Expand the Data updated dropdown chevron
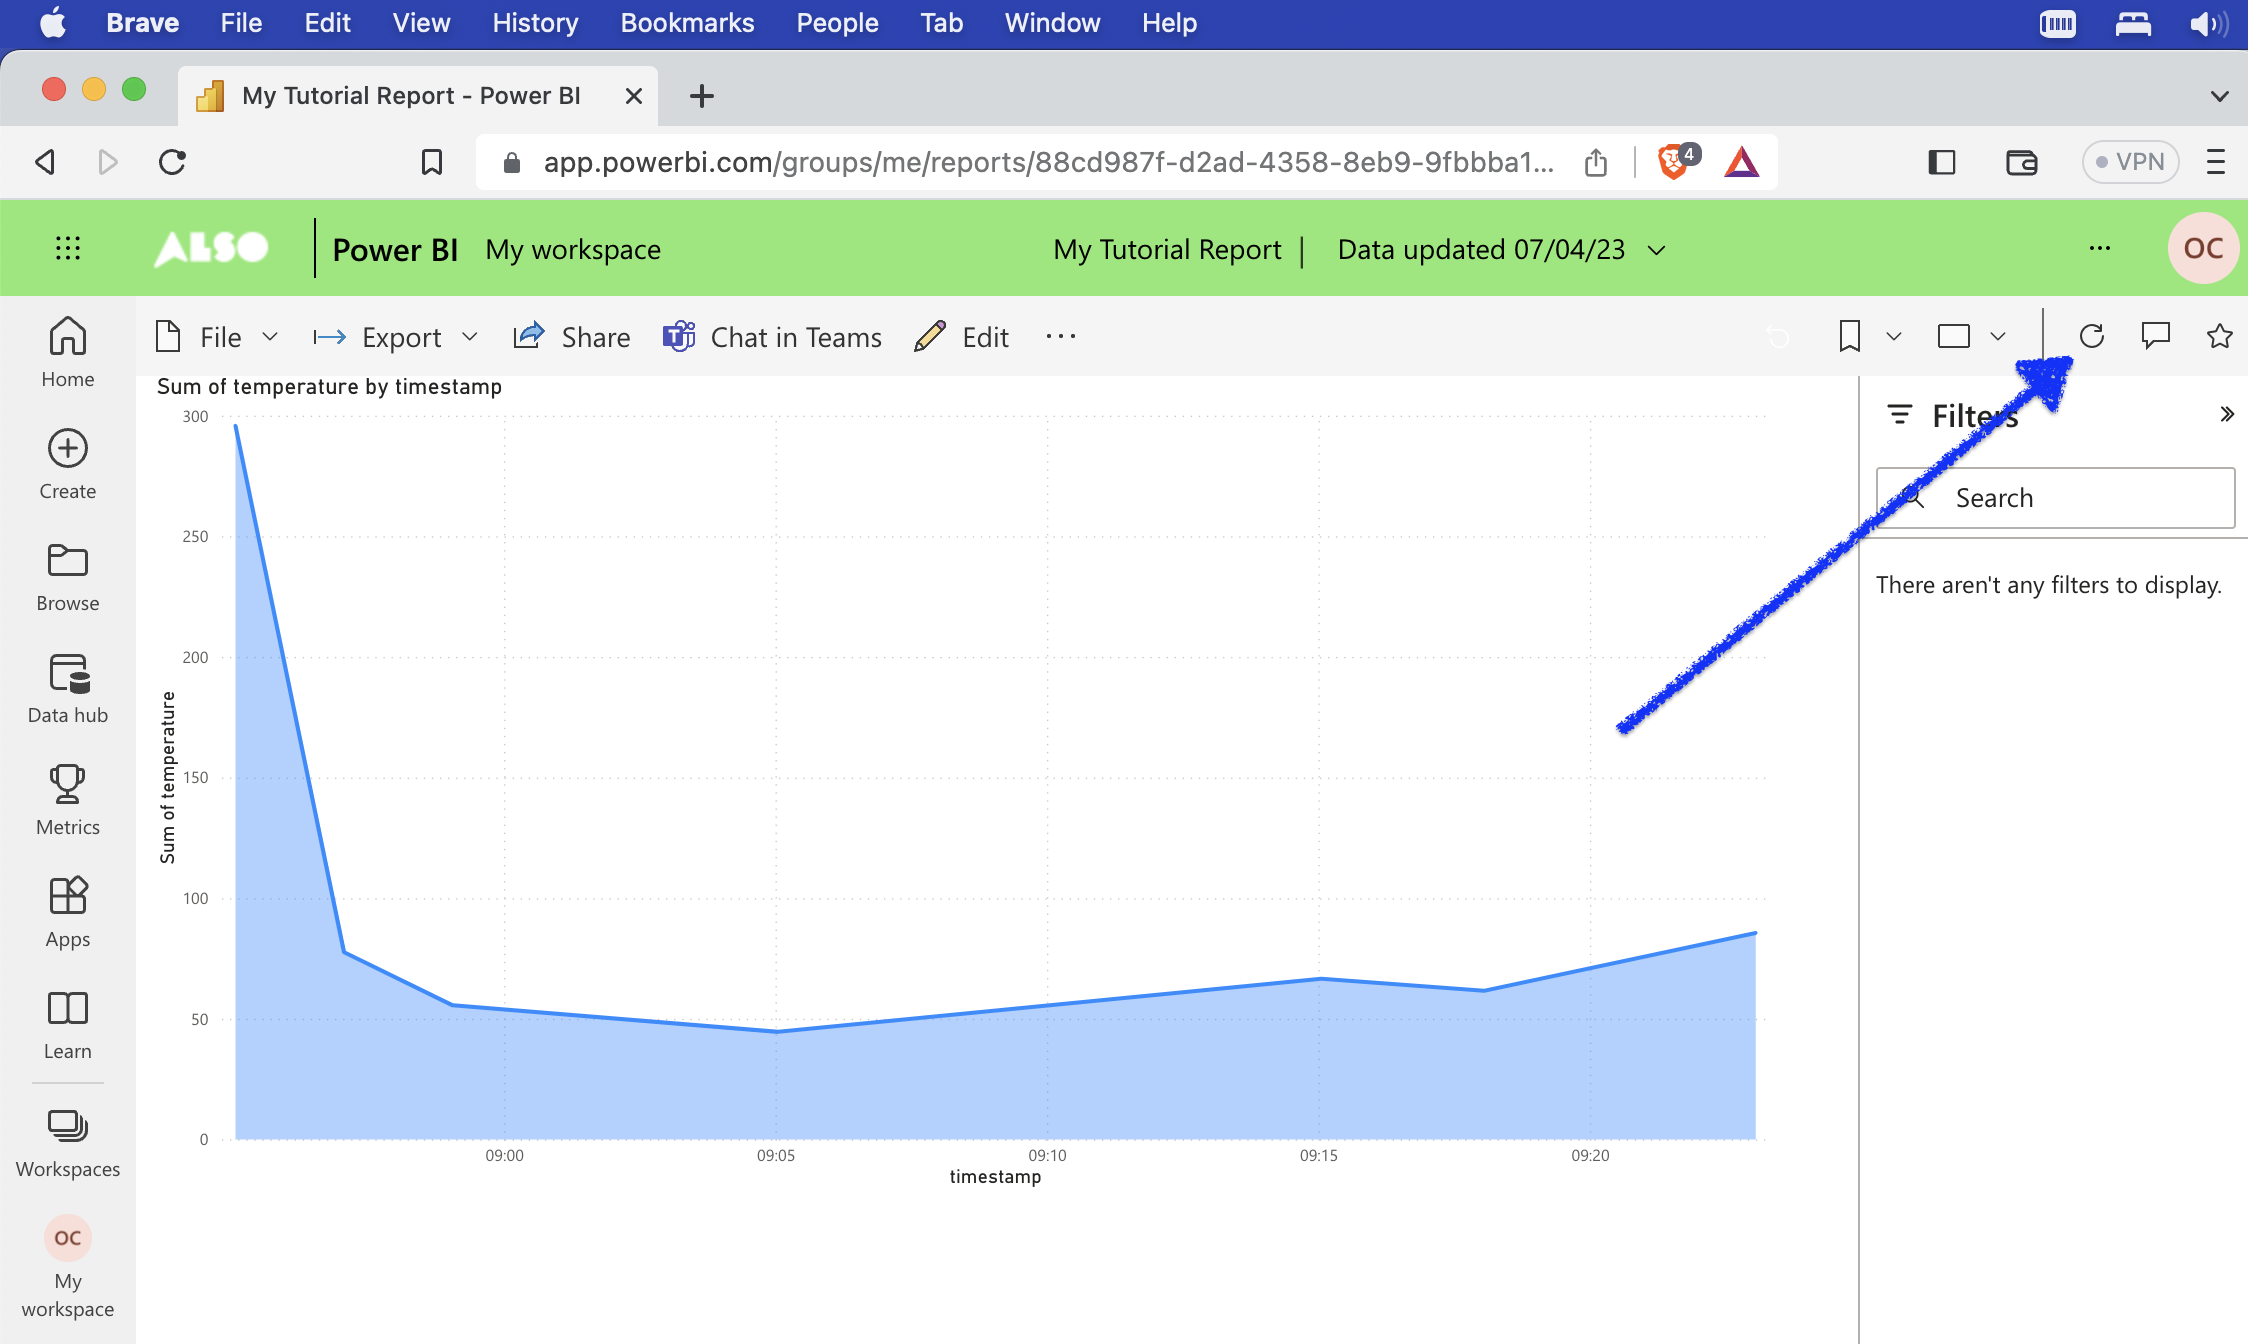 (1657, 250)
